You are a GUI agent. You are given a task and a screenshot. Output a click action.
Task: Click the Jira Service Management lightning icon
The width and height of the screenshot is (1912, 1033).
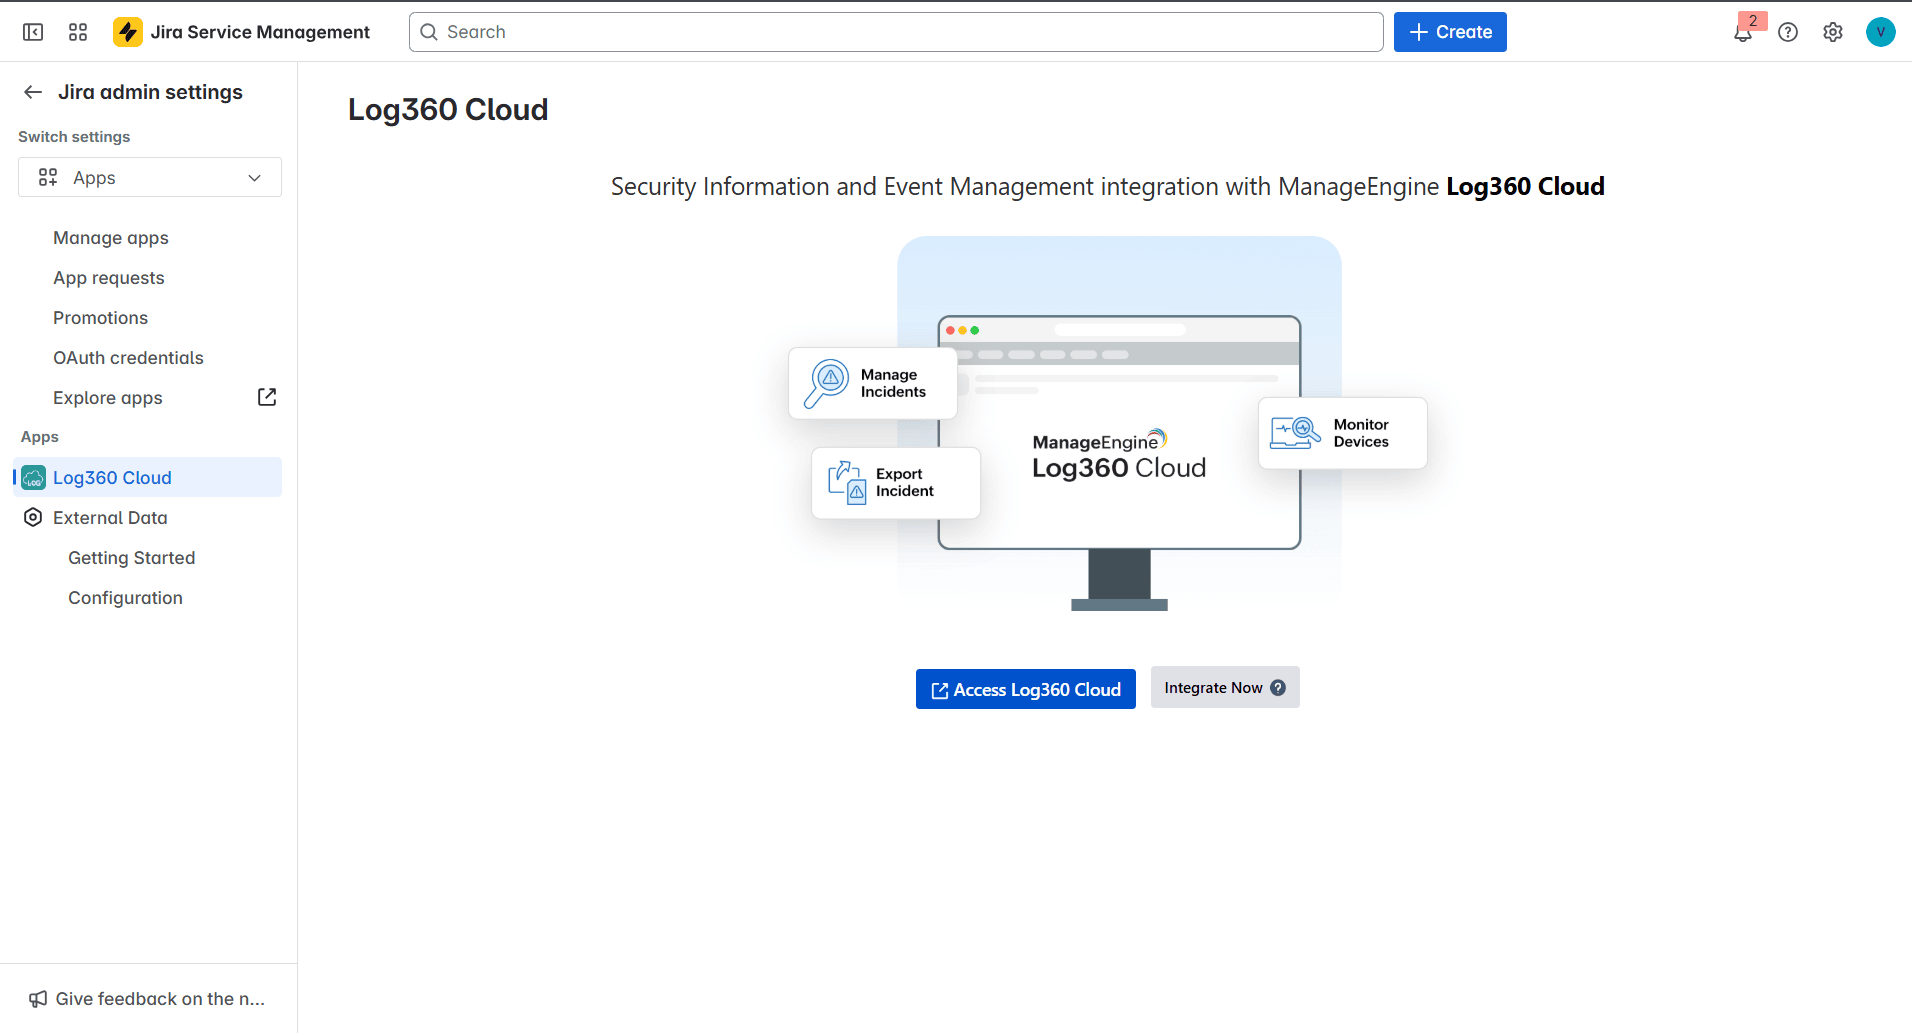[128, 31]
